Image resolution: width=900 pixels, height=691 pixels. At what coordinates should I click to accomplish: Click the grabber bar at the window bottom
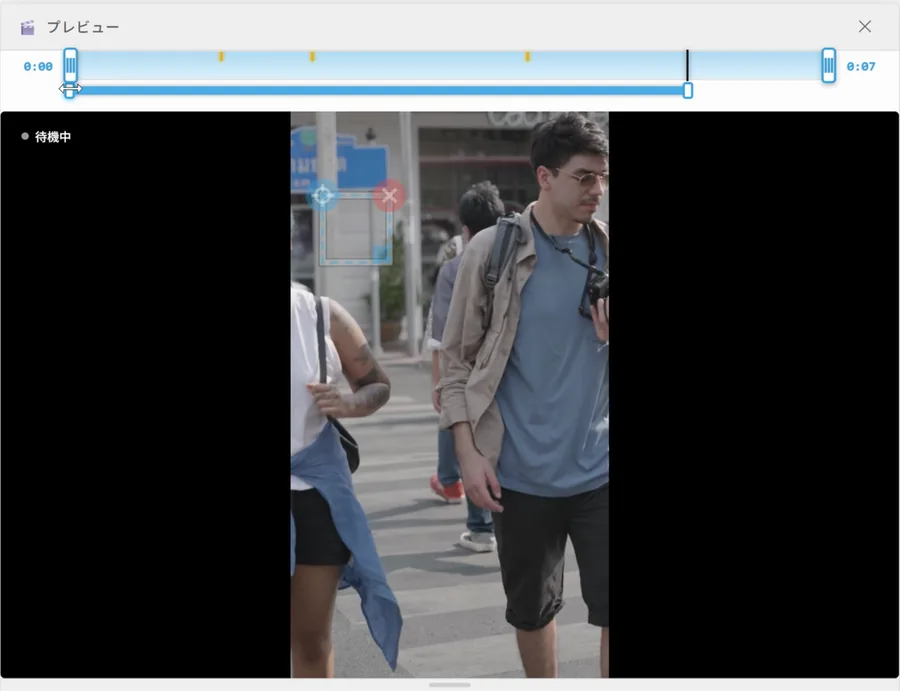[x=449, y=685]
